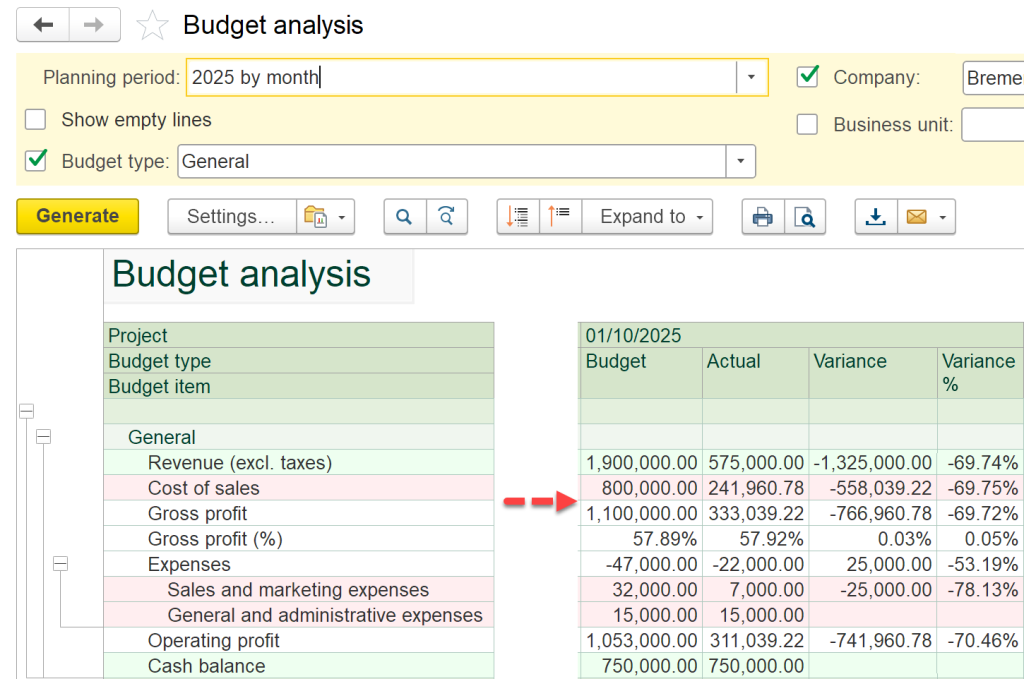Toggle the Company checkbox
The image size is (1024, 679).
[808, 77]
